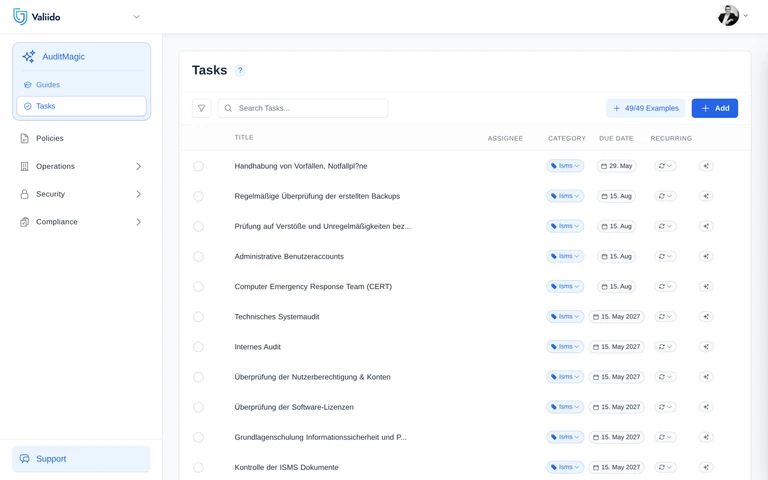Expand the Security chevron
This screenshot has height=480, width=768.
pos(139,194)
